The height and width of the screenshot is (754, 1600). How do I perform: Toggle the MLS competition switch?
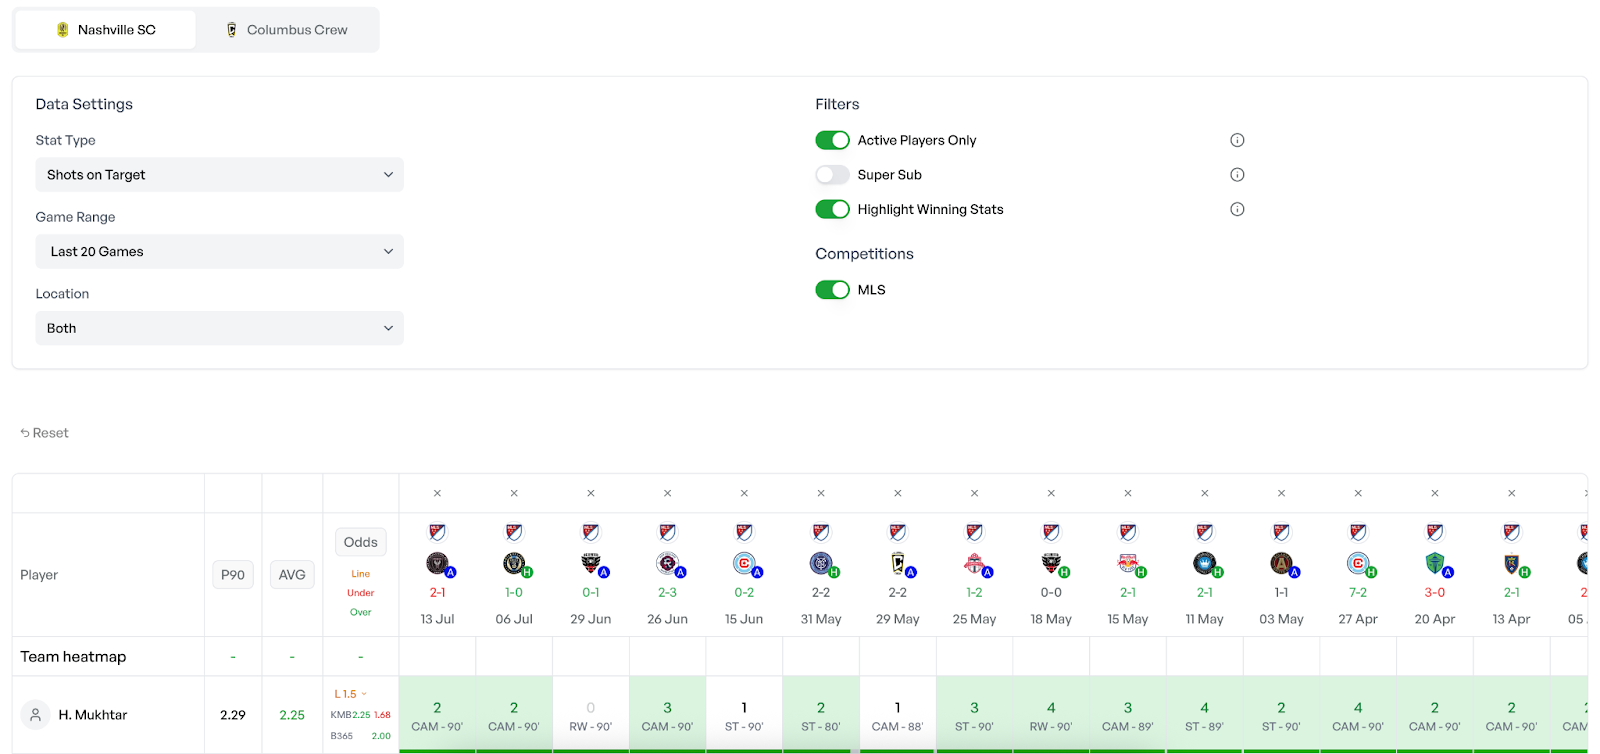[x=832, y=290]
